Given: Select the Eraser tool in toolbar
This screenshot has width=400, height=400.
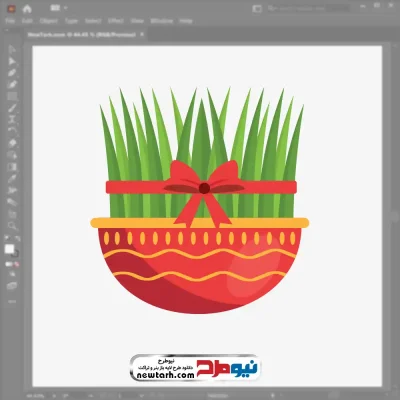Looking at the screenshot, I should tap(12, 144).
